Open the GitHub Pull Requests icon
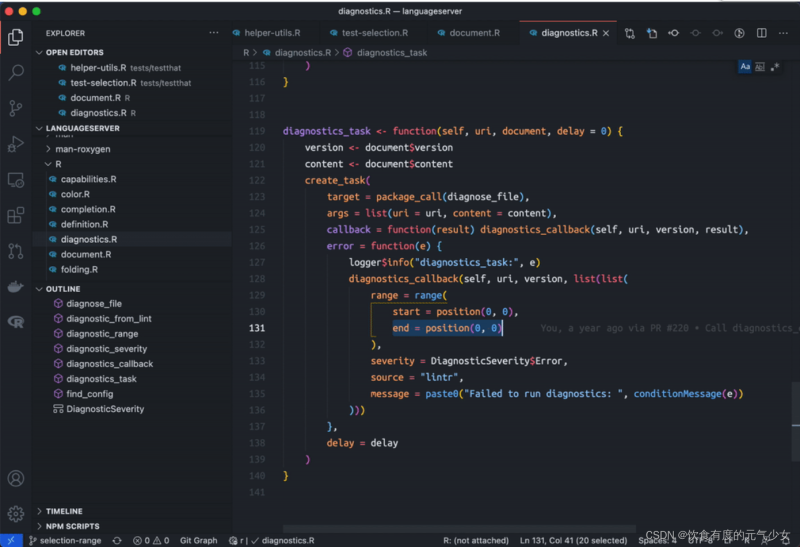The width and height of the screenshot is (800, 547). pyautogui.click(x=15, y=251)
